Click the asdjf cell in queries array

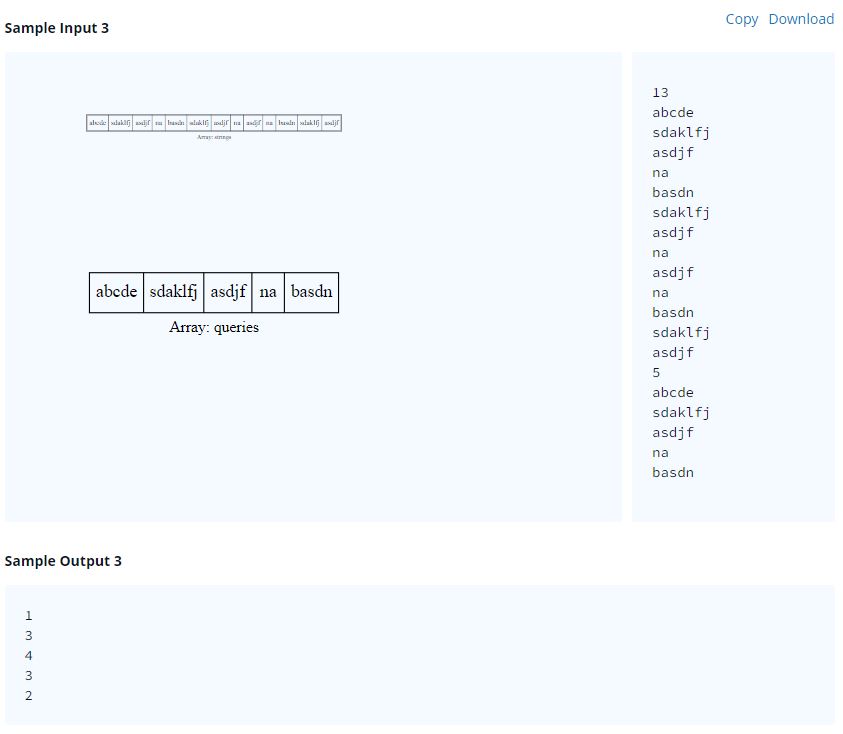(228, 292)
